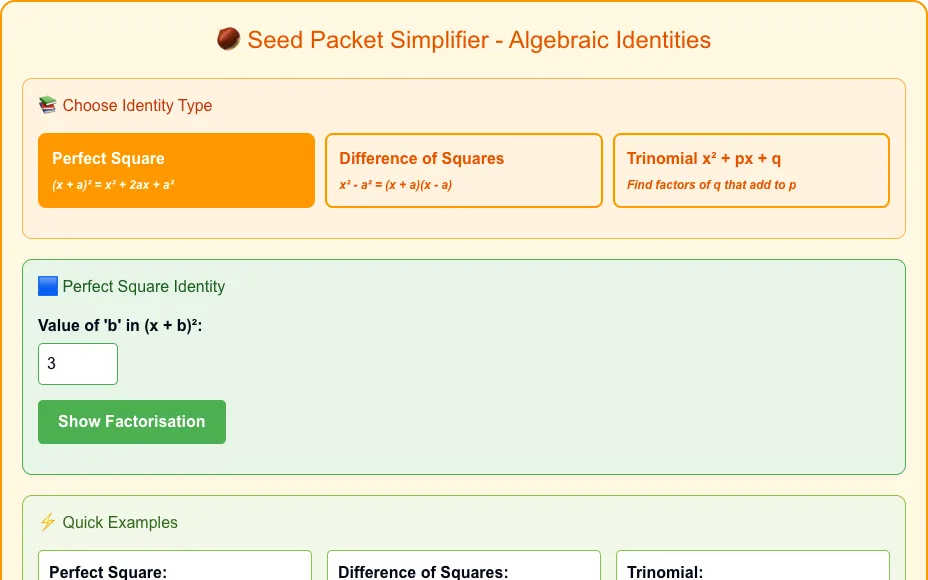The width and height of the screenshot is (928, 580).
Task: Open the Perfect Square quick example
Action: coord(175,565)
